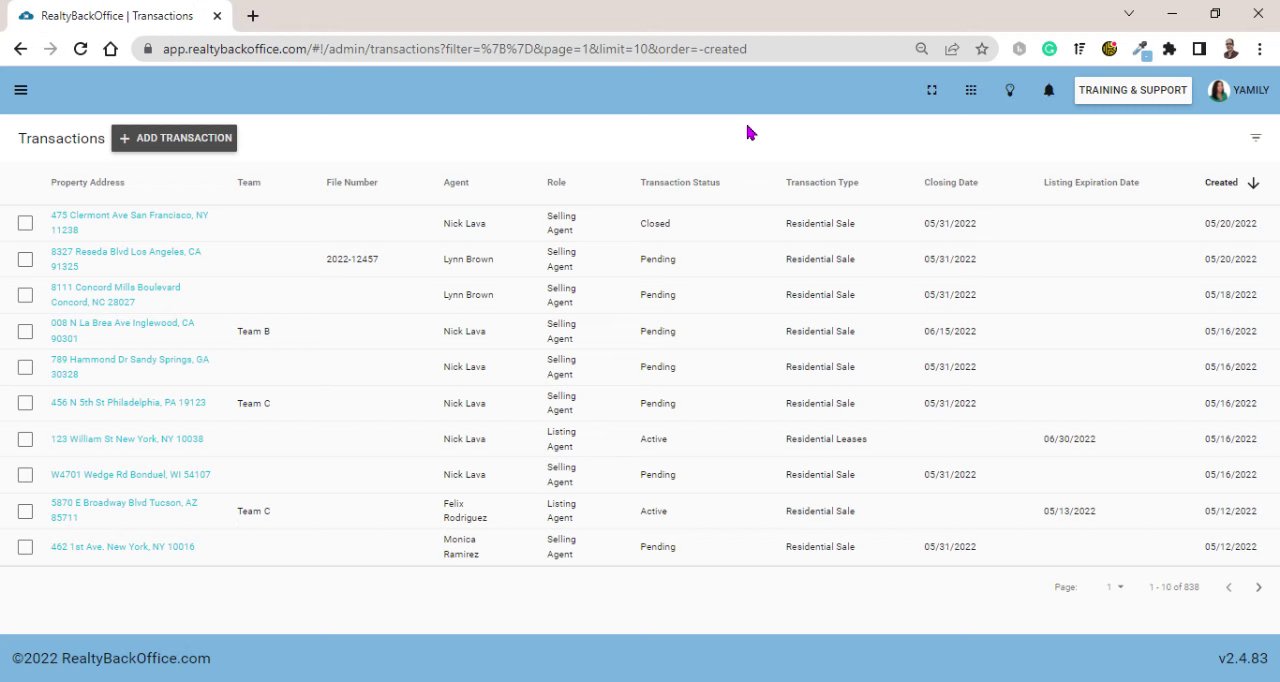Open Chrome profile avatar
Image resolution: width=1280 pixels, height=682 pixels.
[x=1230, y=48]
